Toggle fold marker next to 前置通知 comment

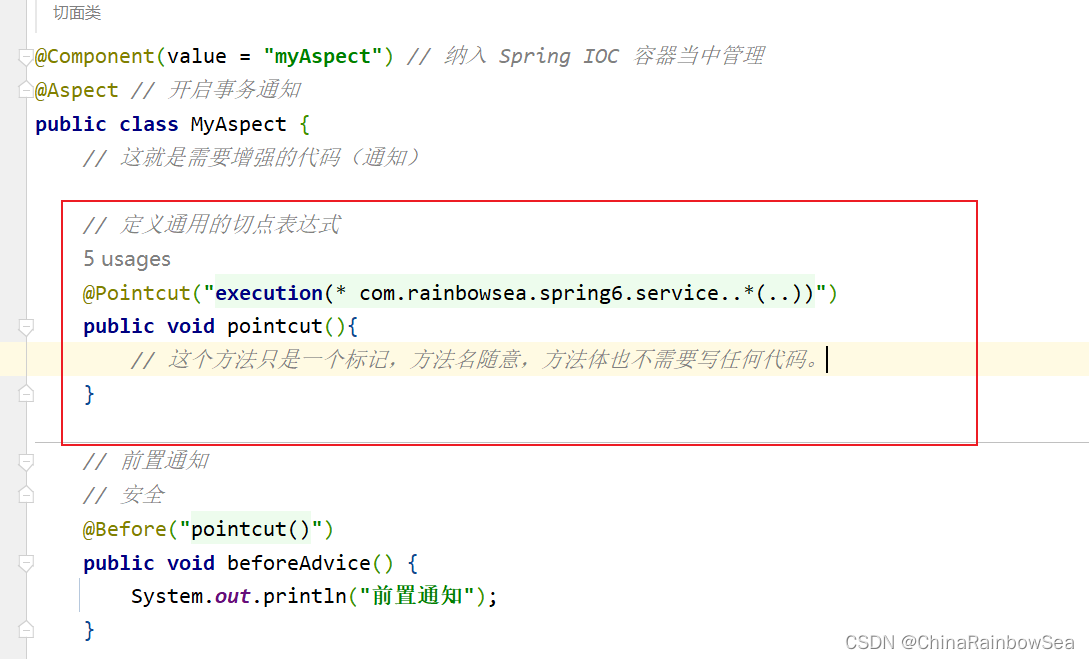pos(26,461)
